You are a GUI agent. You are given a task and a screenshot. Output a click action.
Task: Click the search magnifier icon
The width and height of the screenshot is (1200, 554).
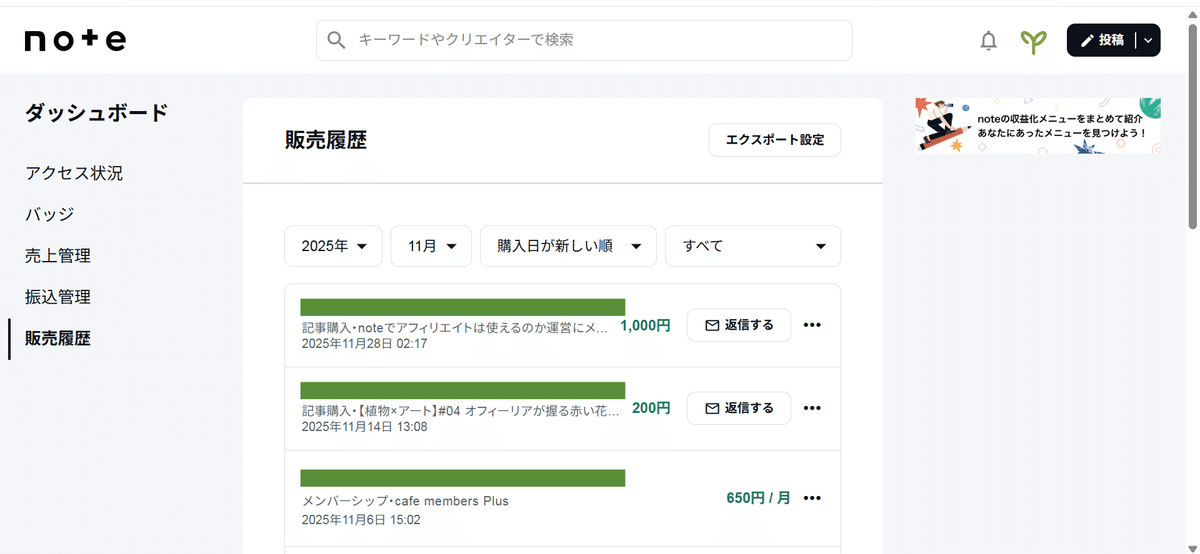click(x=337, y=40)
